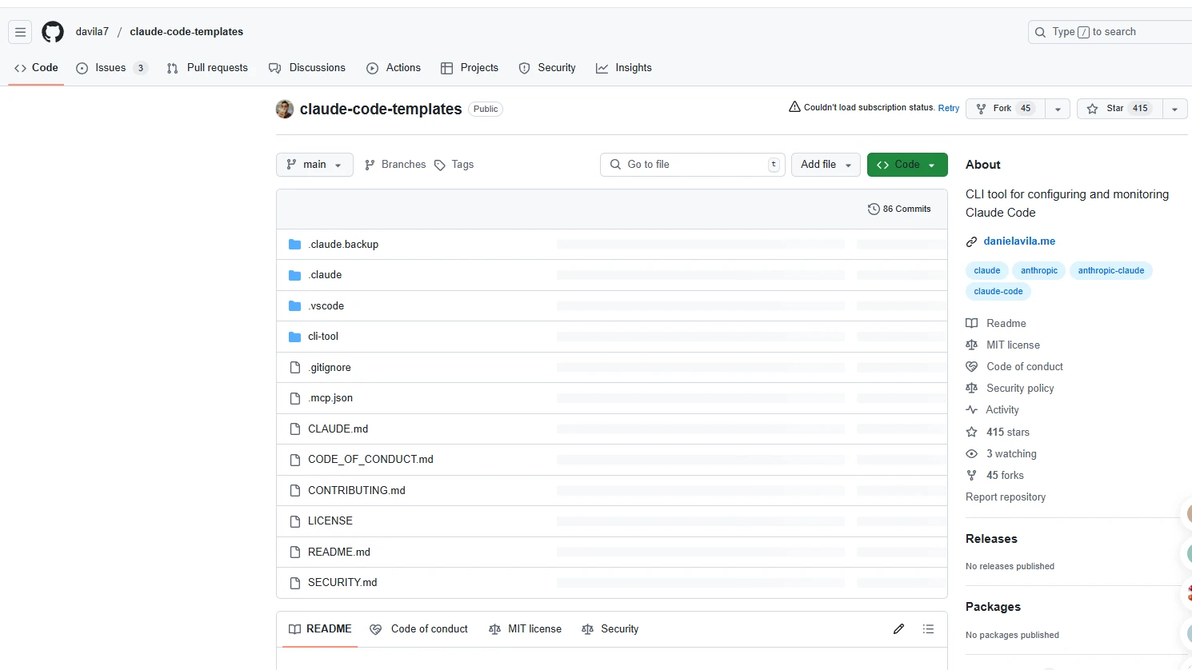Retry loading subscription status
This screenshot has height=670, width=1192.
pos(949,108)
